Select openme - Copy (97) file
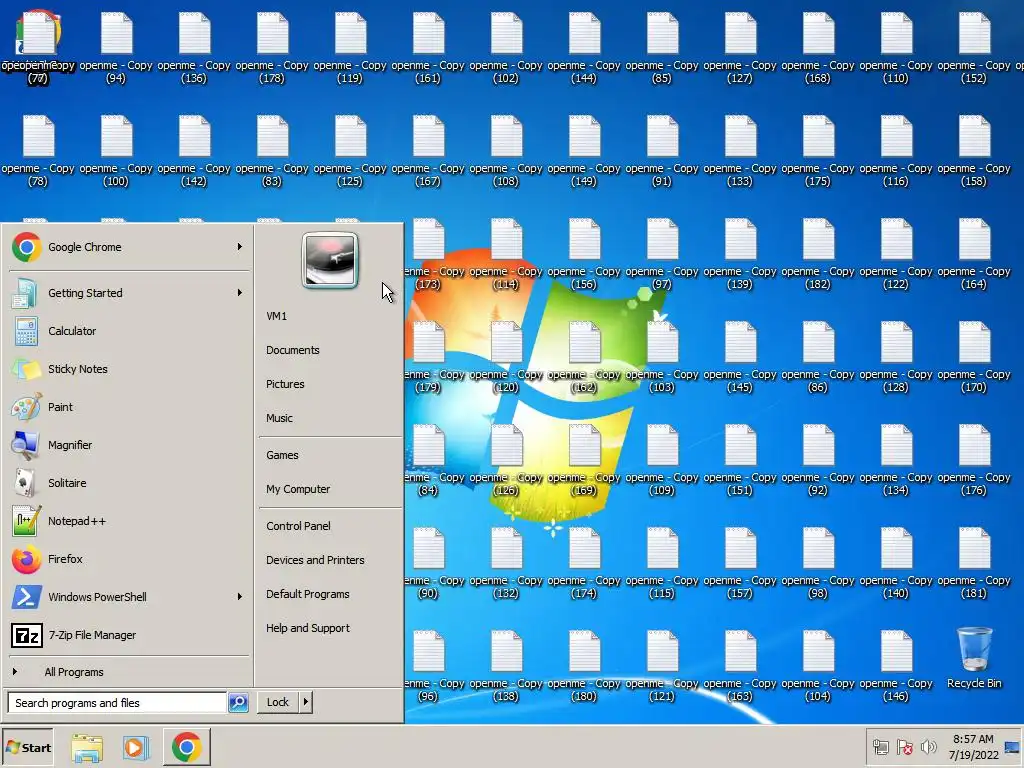The width and height of the screenshot is (1024, 768). 662,255
